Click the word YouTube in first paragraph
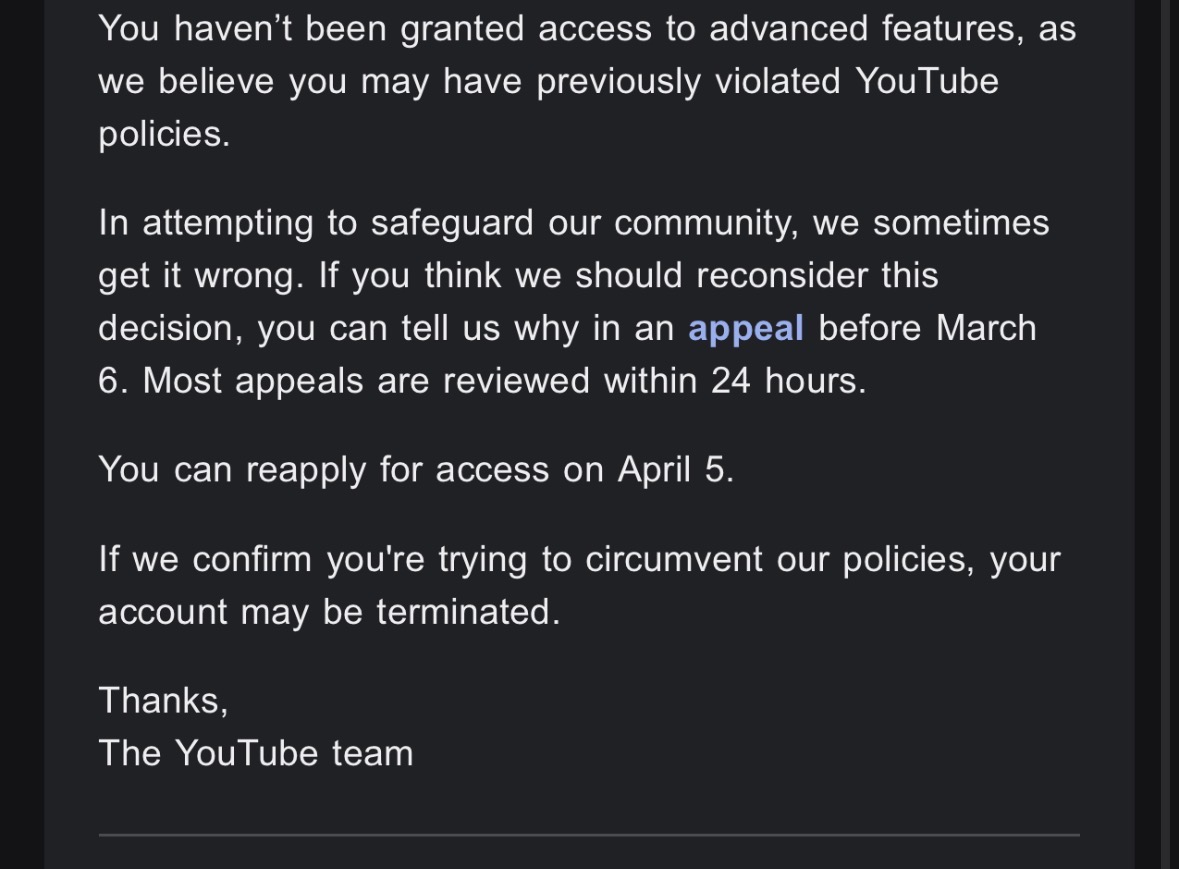The image size is (1179, 869). click(x=926, y=80)
